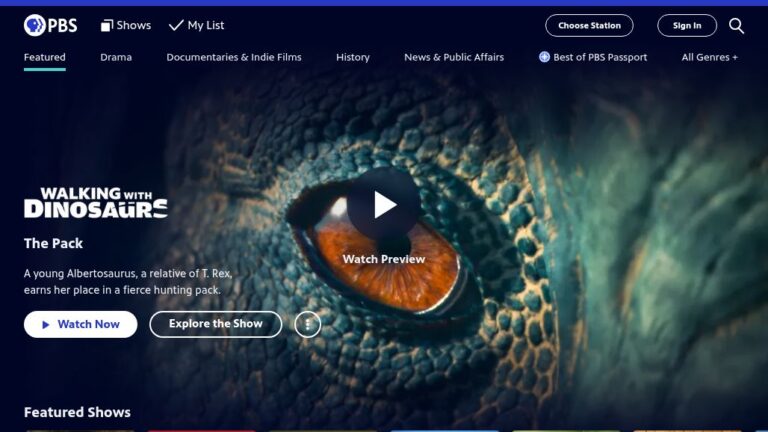Switch to the History tab
This screenshot has height=432, width=768.
click(x=353, y=57)
